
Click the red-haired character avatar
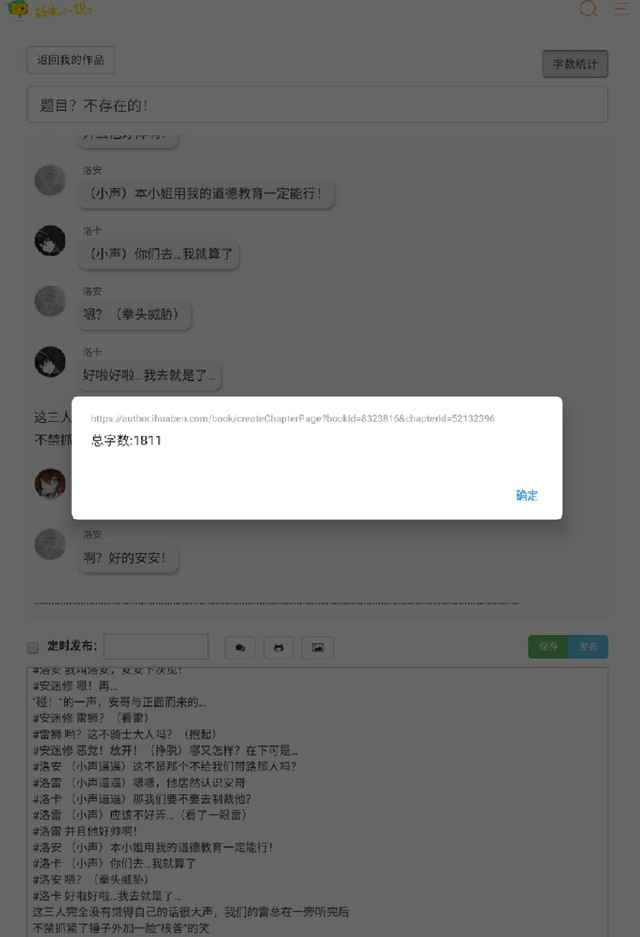click(x=50, y=483)
